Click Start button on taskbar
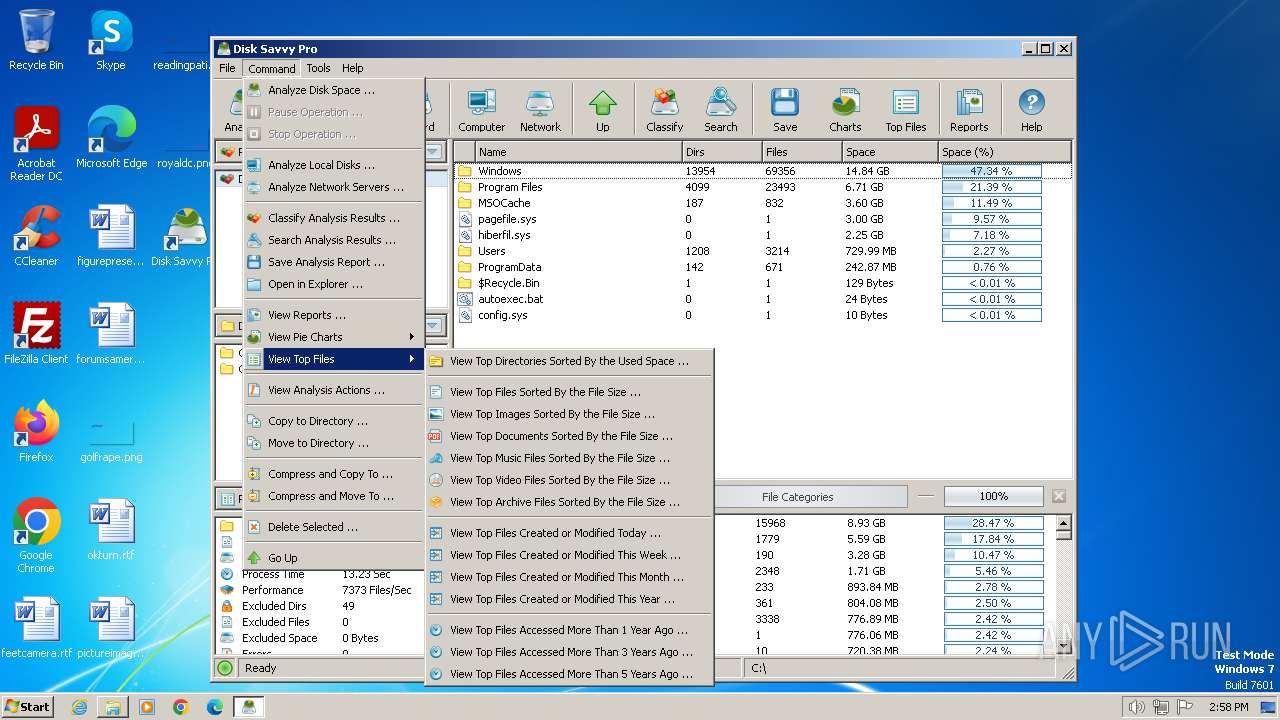This screenshot has height=720, width=1280. [x=27, y=706]
